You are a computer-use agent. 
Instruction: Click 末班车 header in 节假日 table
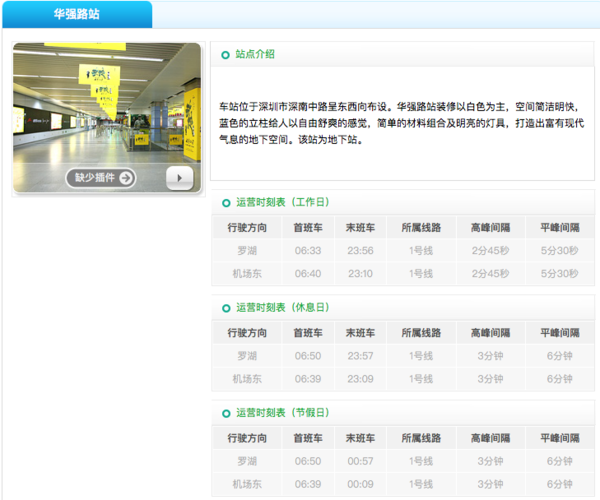pyautogui.click(x=360, y=438)
